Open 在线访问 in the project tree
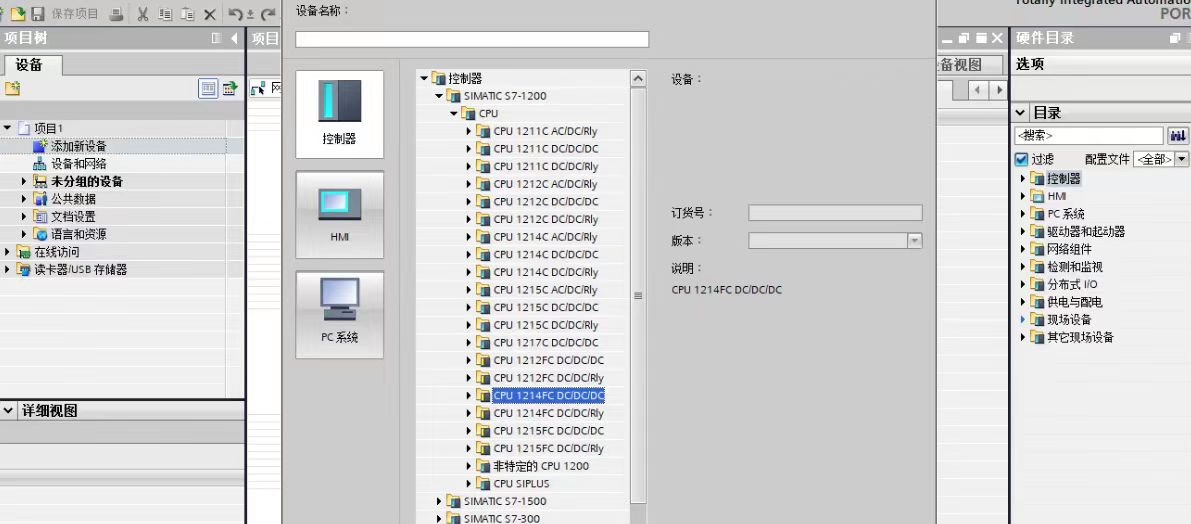 56,252
